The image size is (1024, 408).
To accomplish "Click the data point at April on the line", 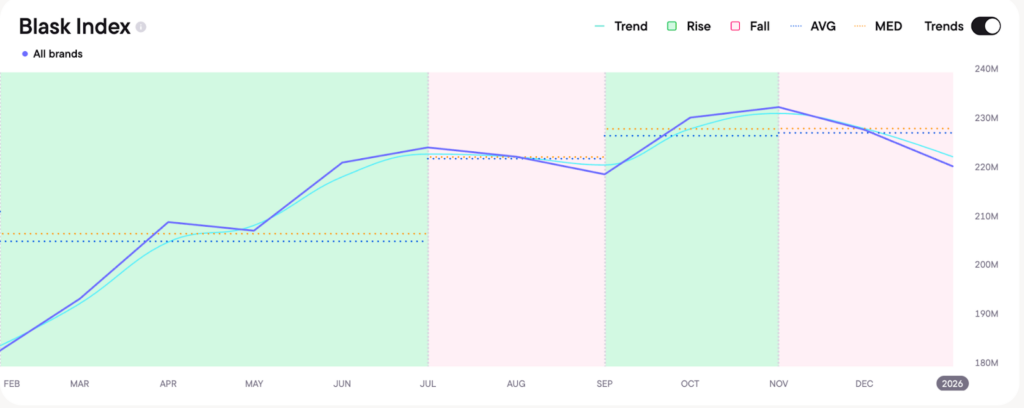I will [x=167, y=222].
